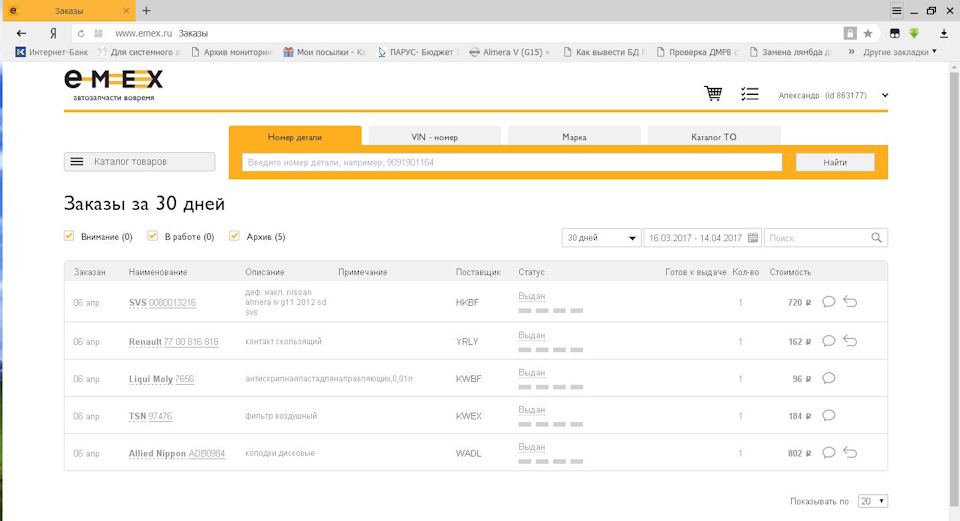The image size is (960, 521).
Task: Open browser downloads arrow icon
Action: pos(943,34)
